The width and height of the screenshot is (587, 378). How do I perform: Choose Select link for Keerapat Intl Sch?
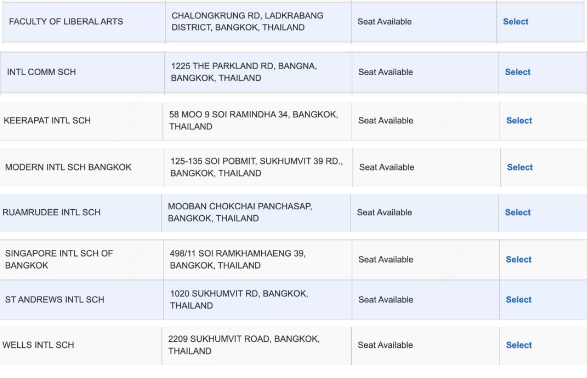pos(519,121)
